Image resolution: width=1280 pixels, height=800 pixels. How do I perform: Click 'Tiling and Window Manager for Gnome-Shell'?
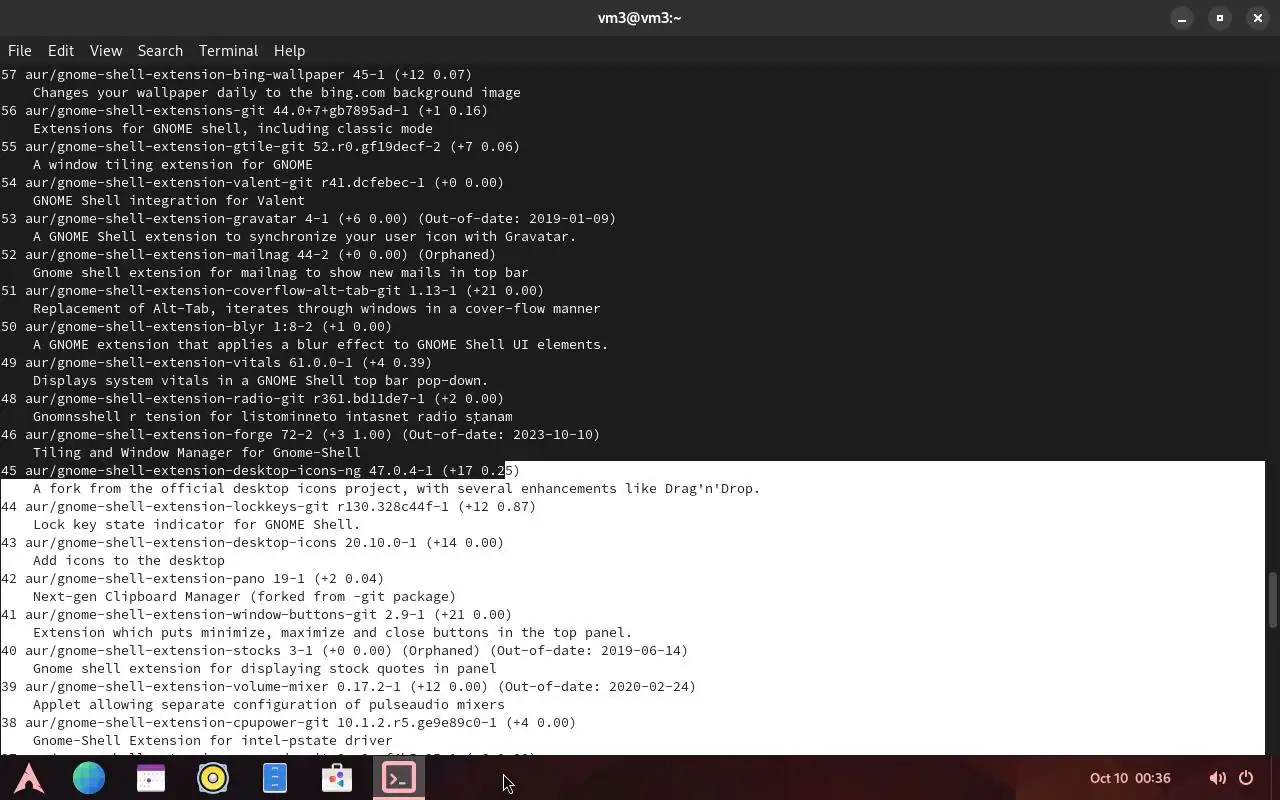197,453
